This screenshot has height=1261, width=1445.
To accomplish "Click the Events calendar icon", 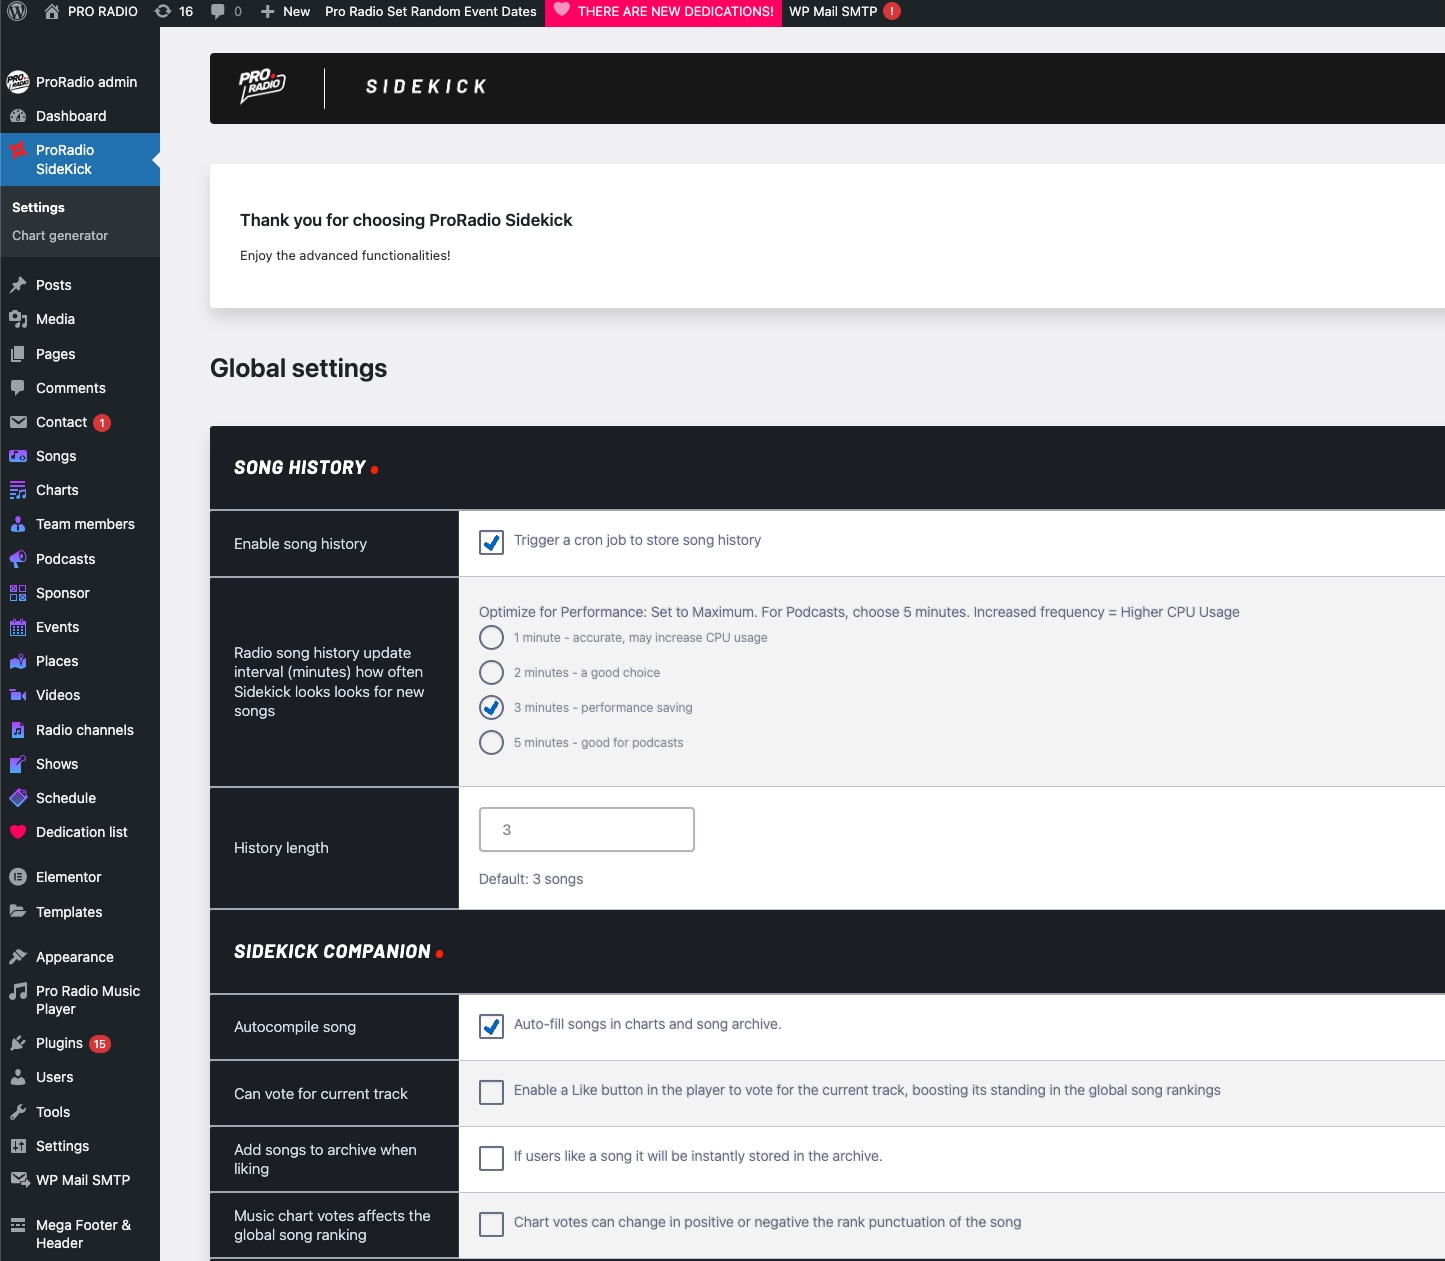I will click(x=18, y=627).
